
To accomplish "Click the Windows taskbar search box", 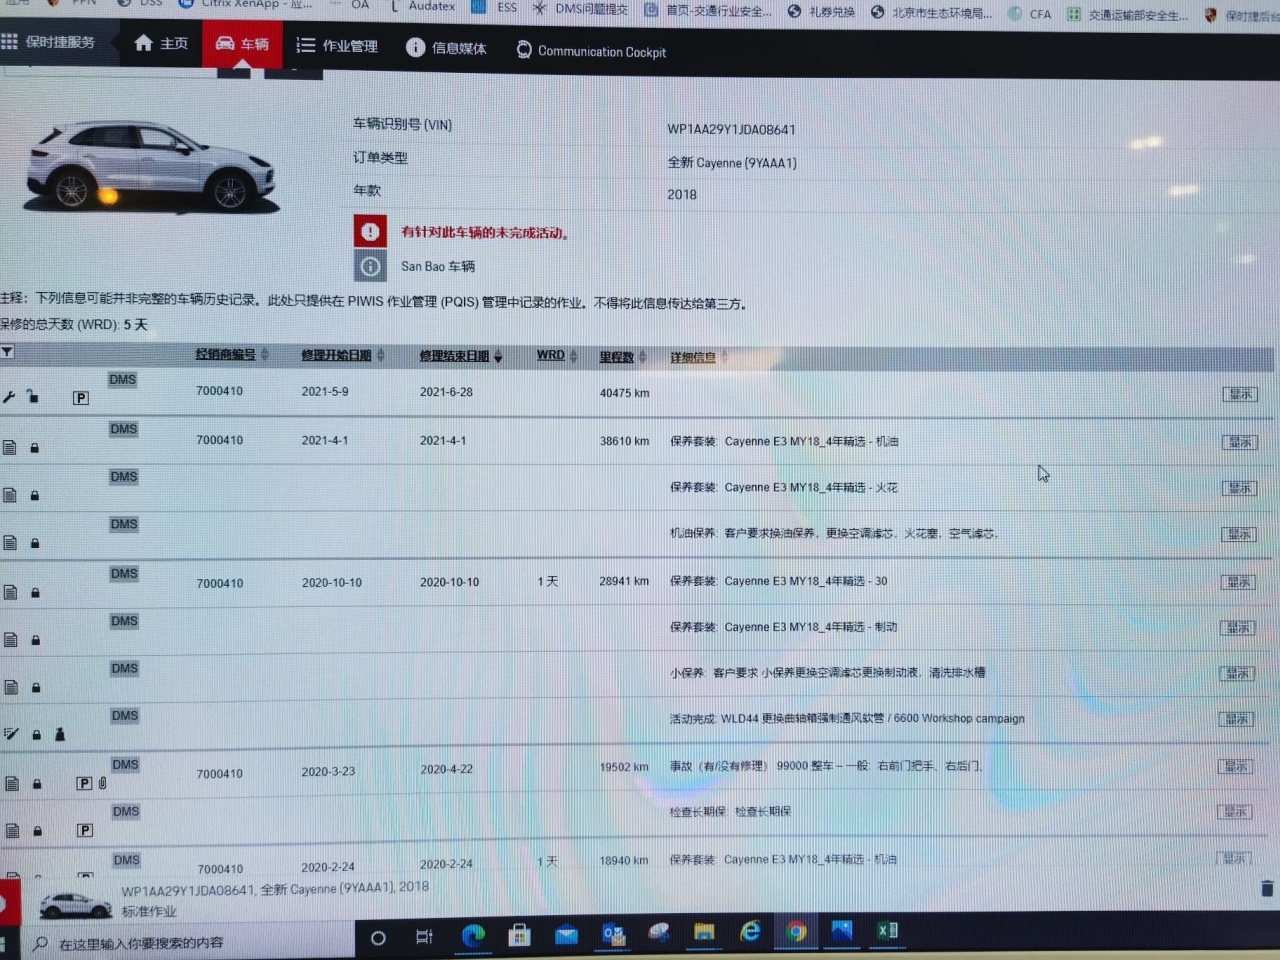I will click(x=188, y=942).
